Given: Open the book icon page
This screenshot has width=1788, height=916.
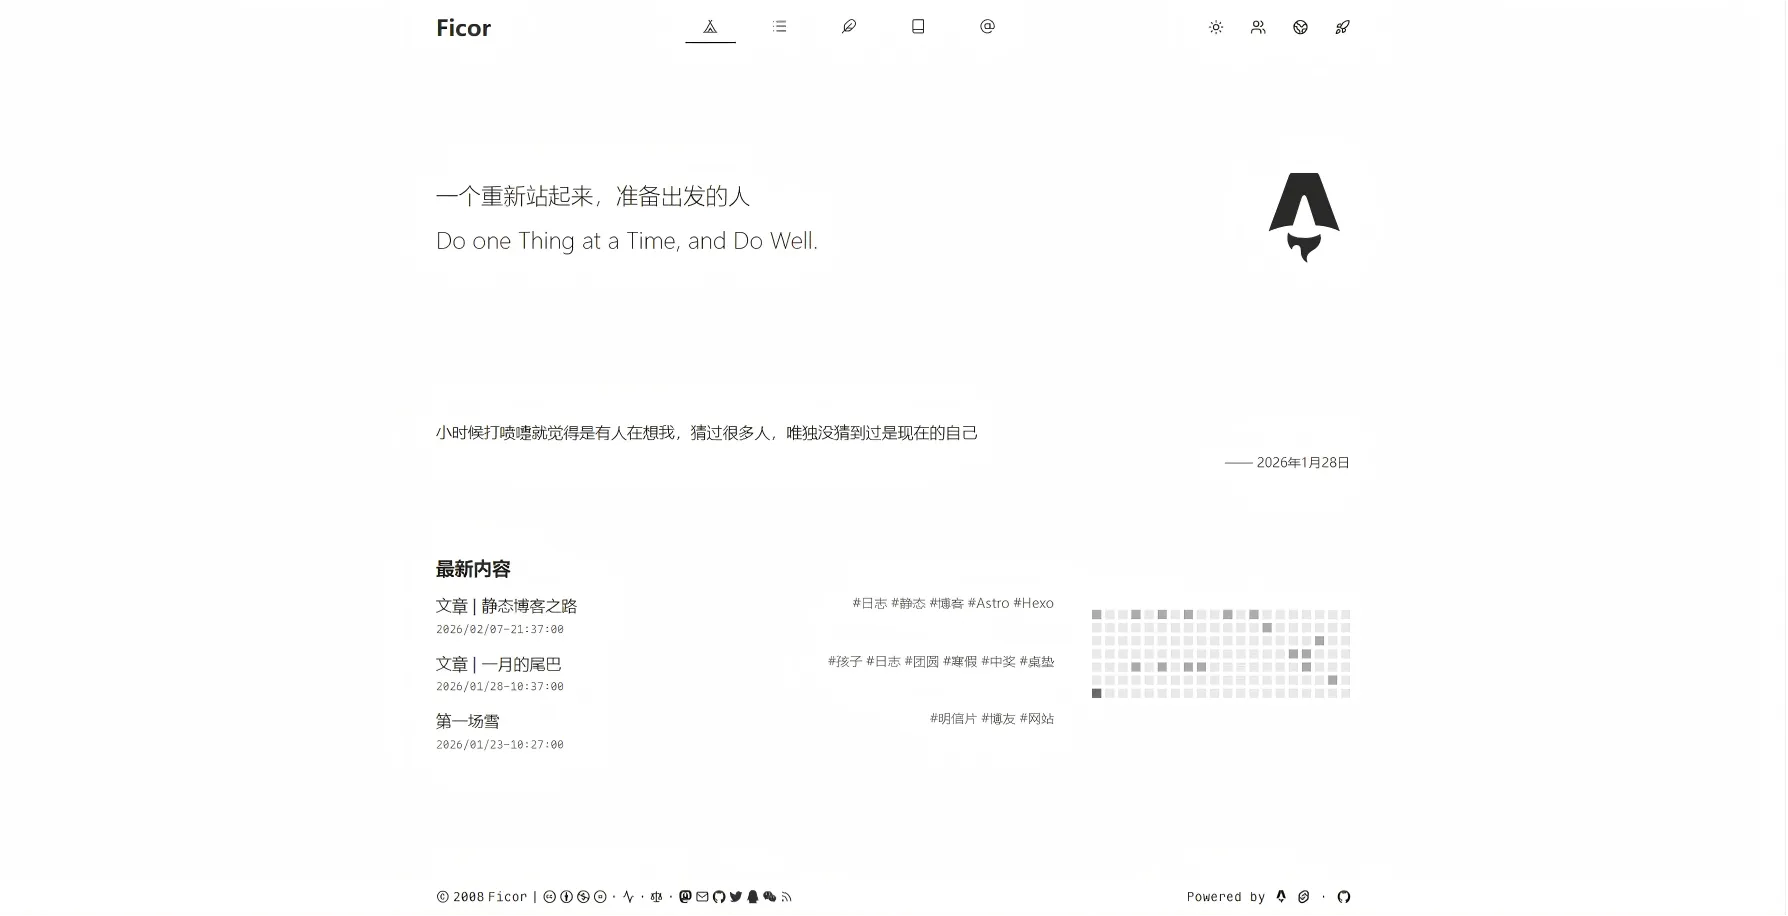Looking at the screenshot, I should point(918,27).
